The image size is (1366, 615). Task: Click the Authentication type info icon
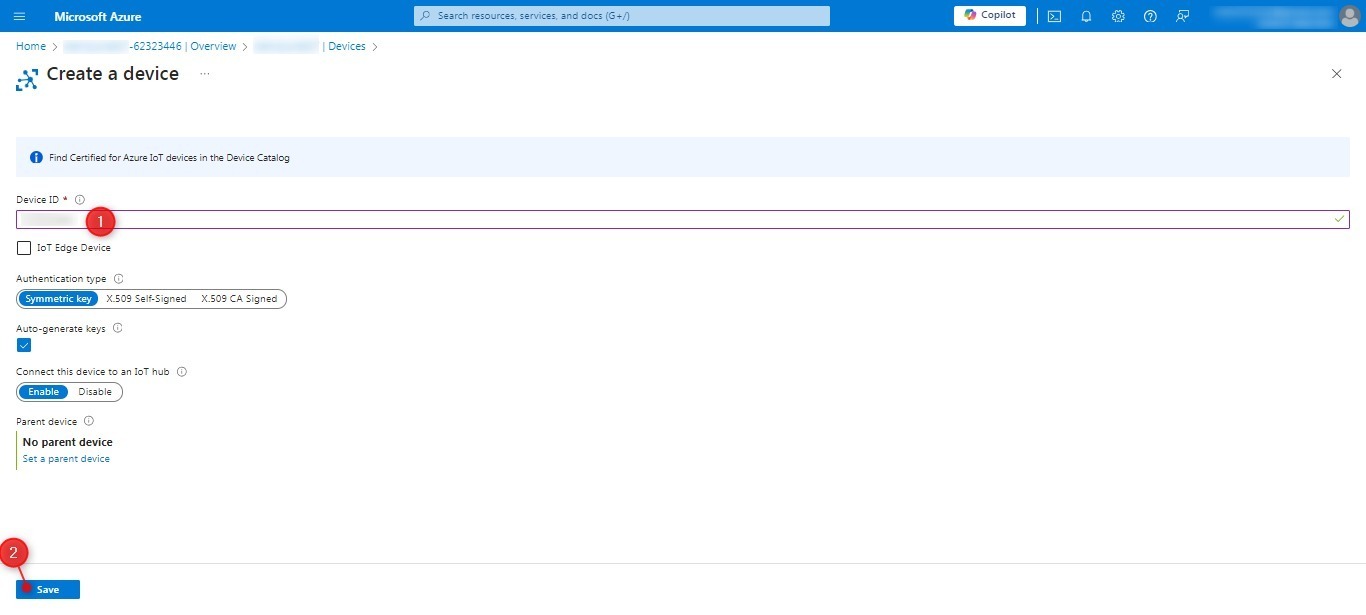[118, 279]
